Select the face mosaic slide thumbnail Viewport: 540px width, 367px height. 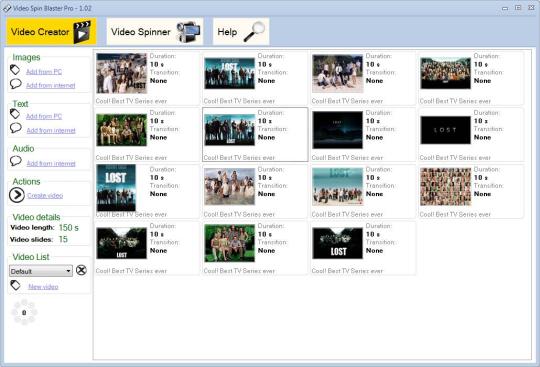(445, 187)
